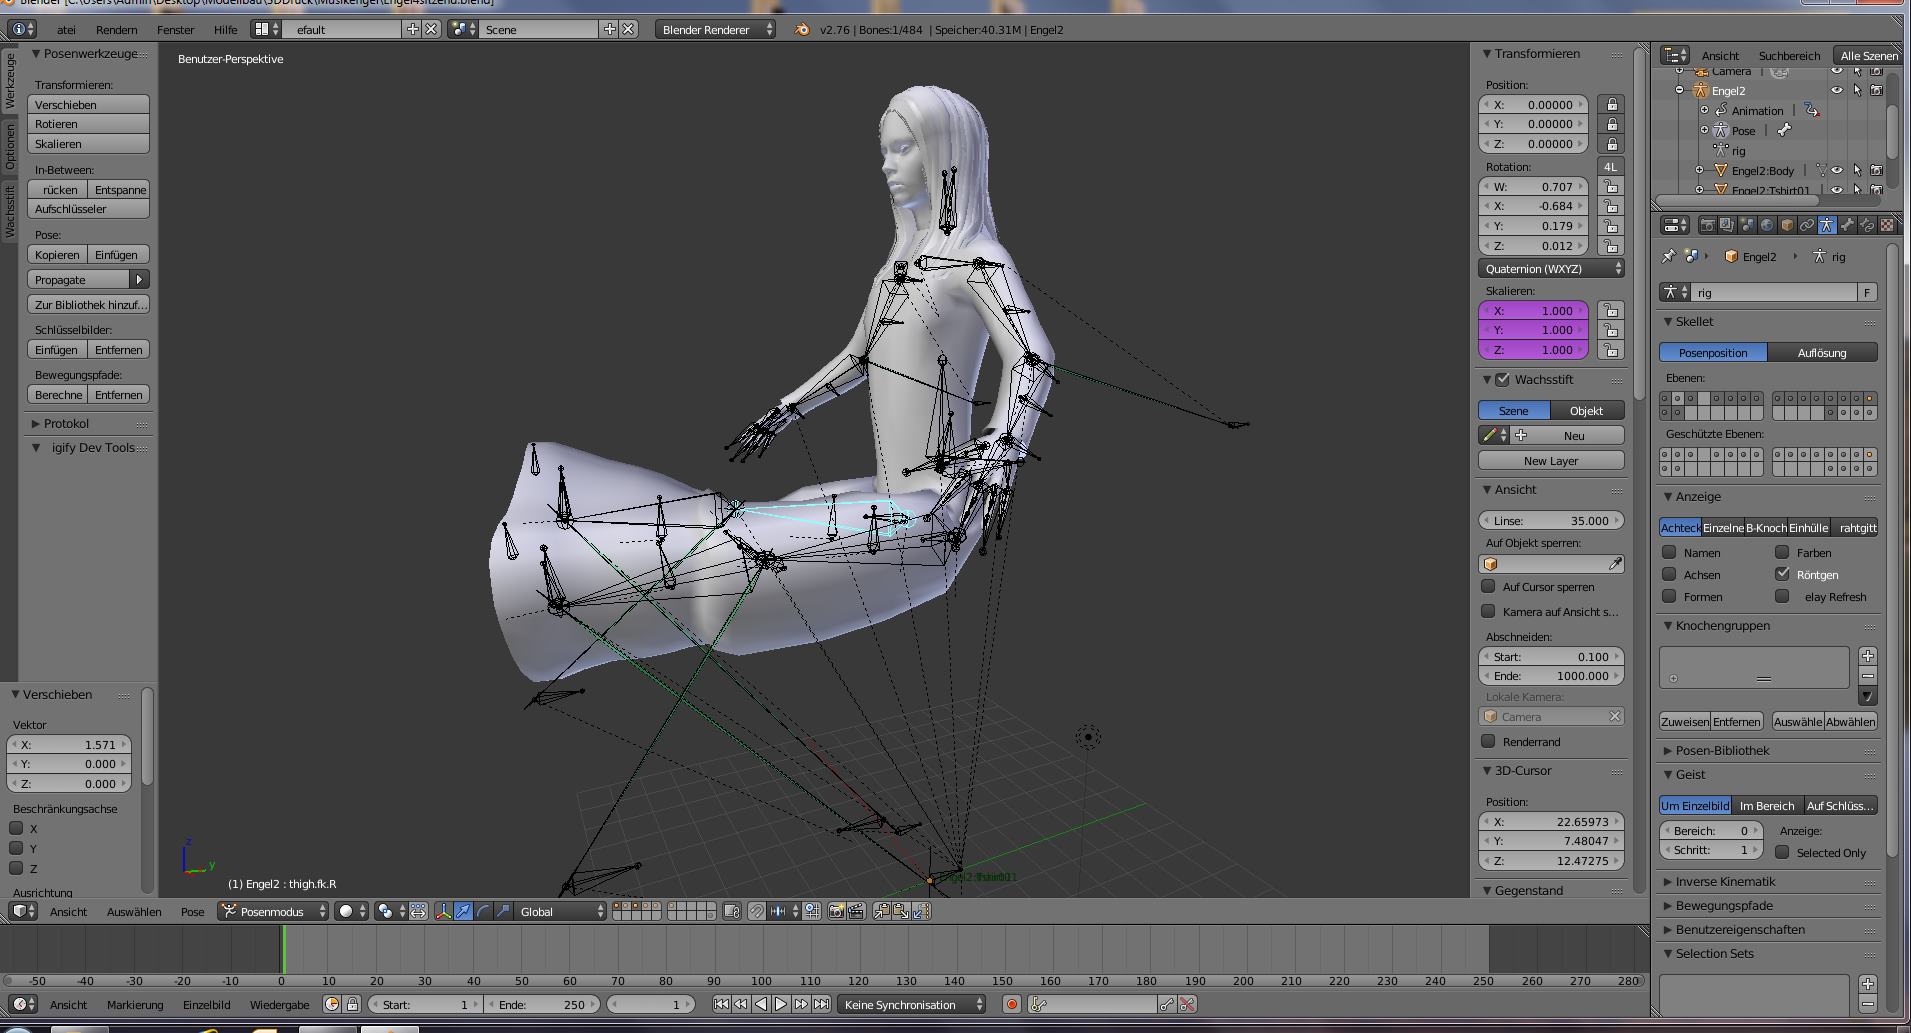The image size is (1911, 1033).
Task: Click the New Layer button
Action: coord(1550,460)
